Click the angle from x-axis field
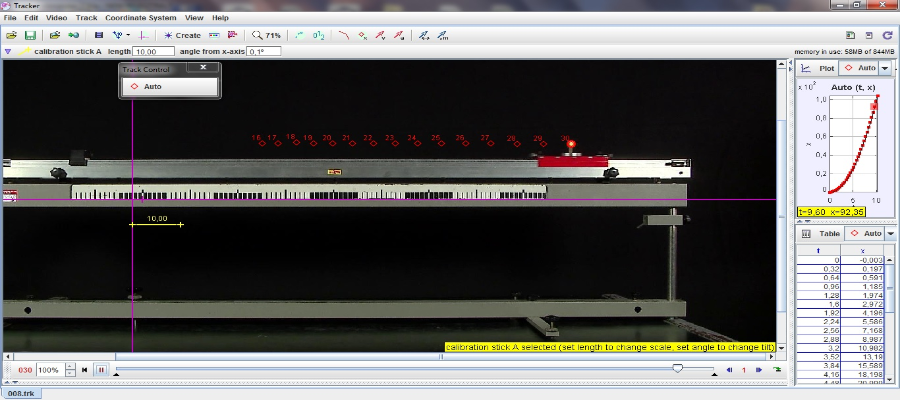The image size is (900, 400). [264, 52]
